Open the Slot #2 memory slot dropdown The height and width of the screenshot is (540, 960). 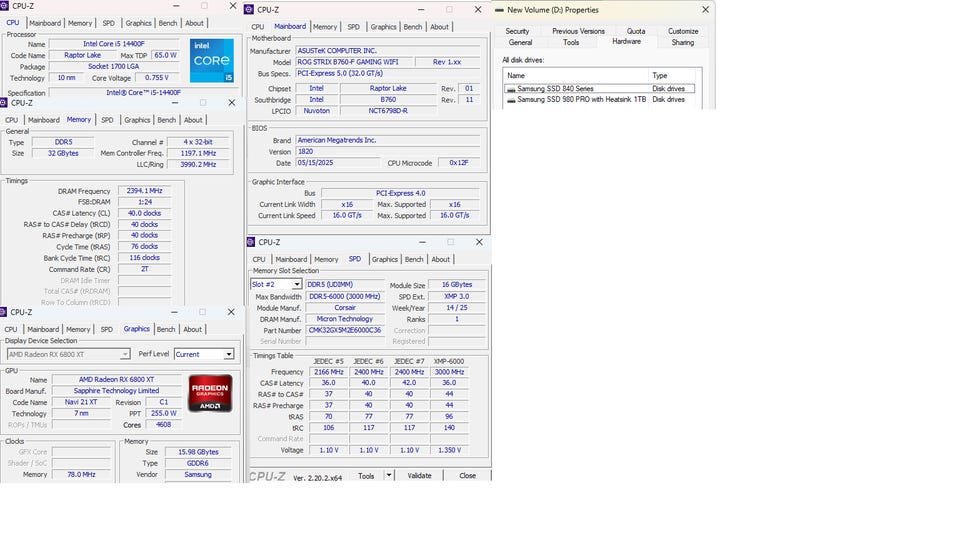[x=296, y=284]
